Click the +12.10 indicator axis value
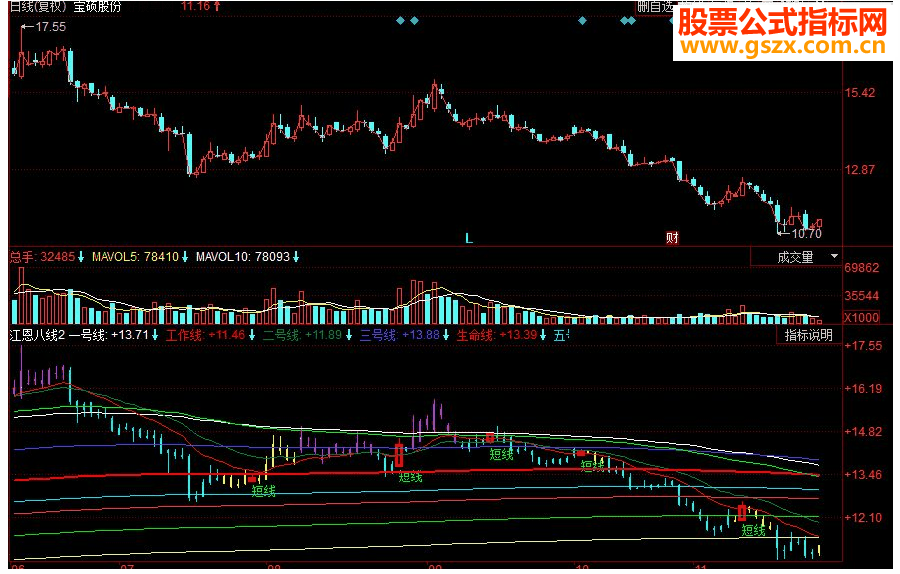This screenshot has width=900, height=574. pos(863,518)
